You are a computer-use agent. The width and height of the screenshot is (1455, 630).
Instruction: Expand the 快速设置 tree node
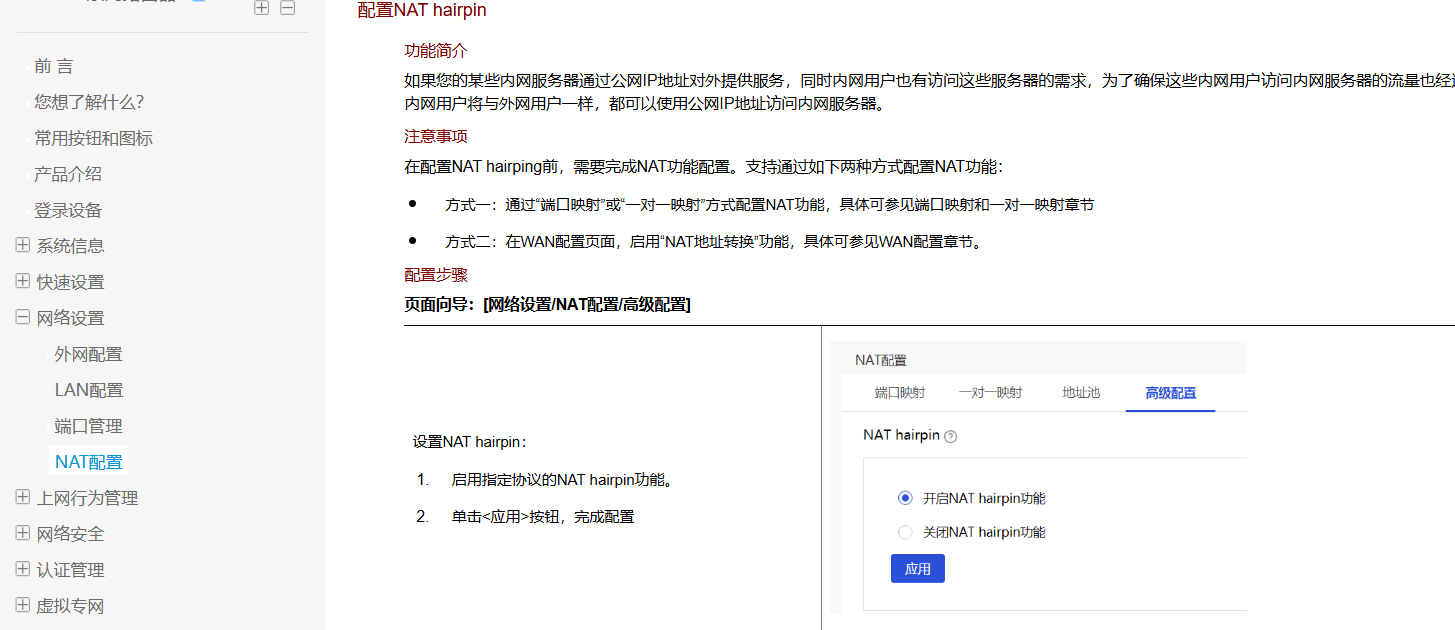23,282
